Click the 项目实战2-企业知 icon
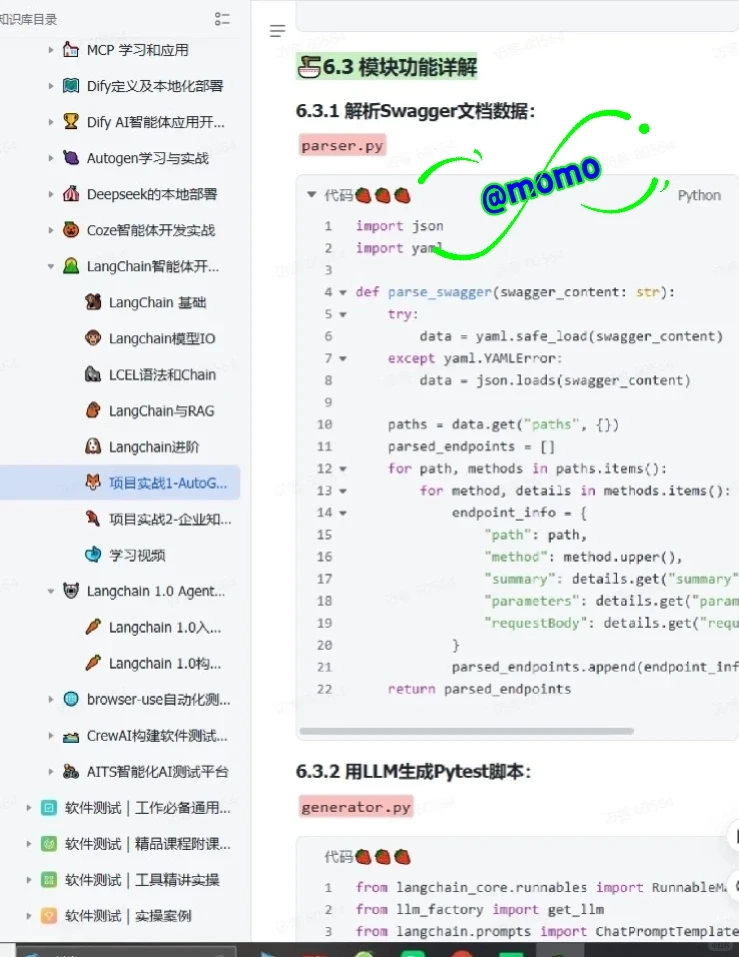739x957 pixels. click(93, 518)
